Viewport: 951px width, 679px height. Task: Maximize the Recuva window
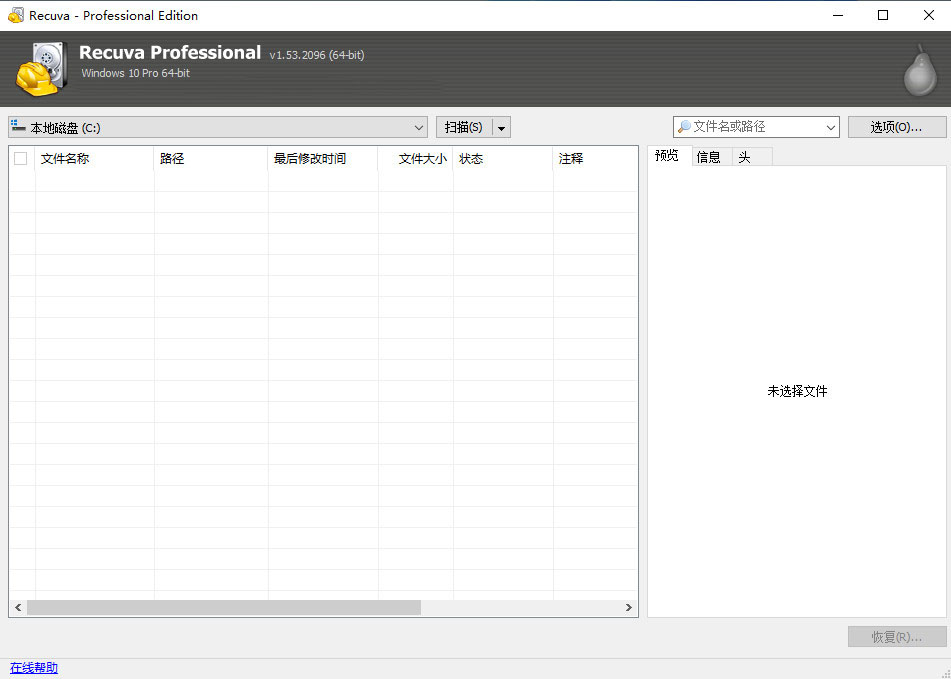(x=883, y=15)
